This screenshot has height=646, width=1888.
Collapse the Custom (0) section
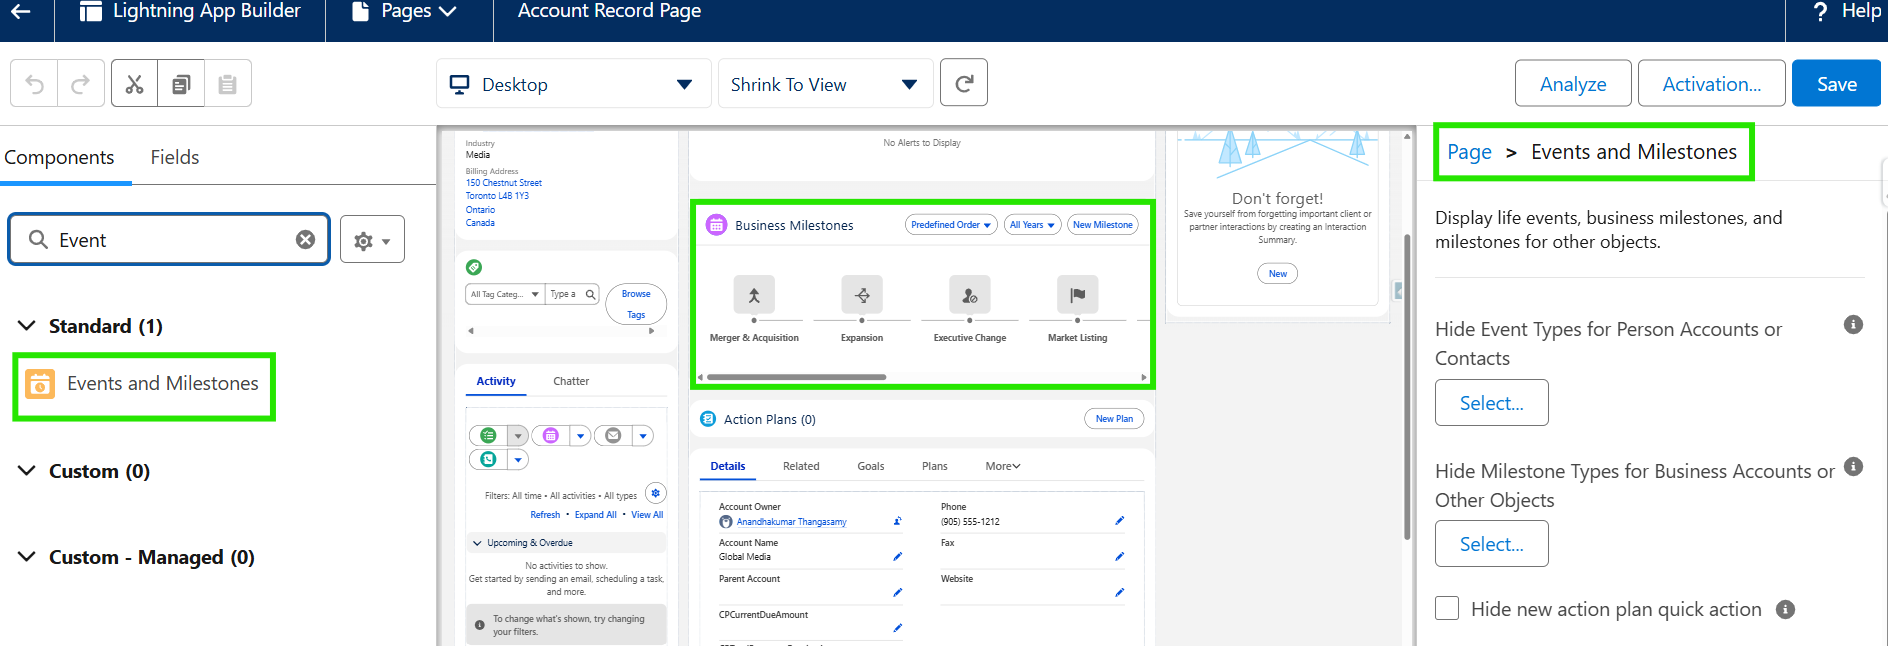[27, 471]
